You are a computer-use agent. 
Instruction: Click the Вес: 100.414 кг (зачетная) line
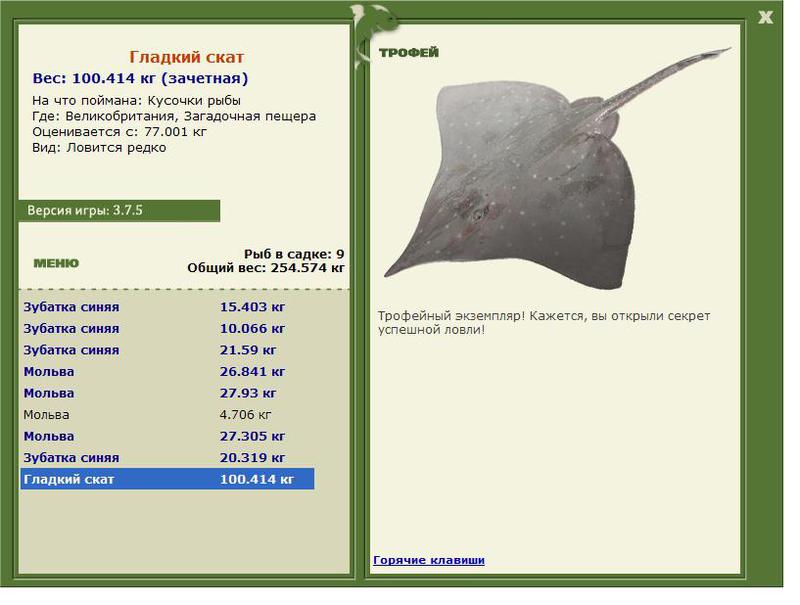(140, 78)
